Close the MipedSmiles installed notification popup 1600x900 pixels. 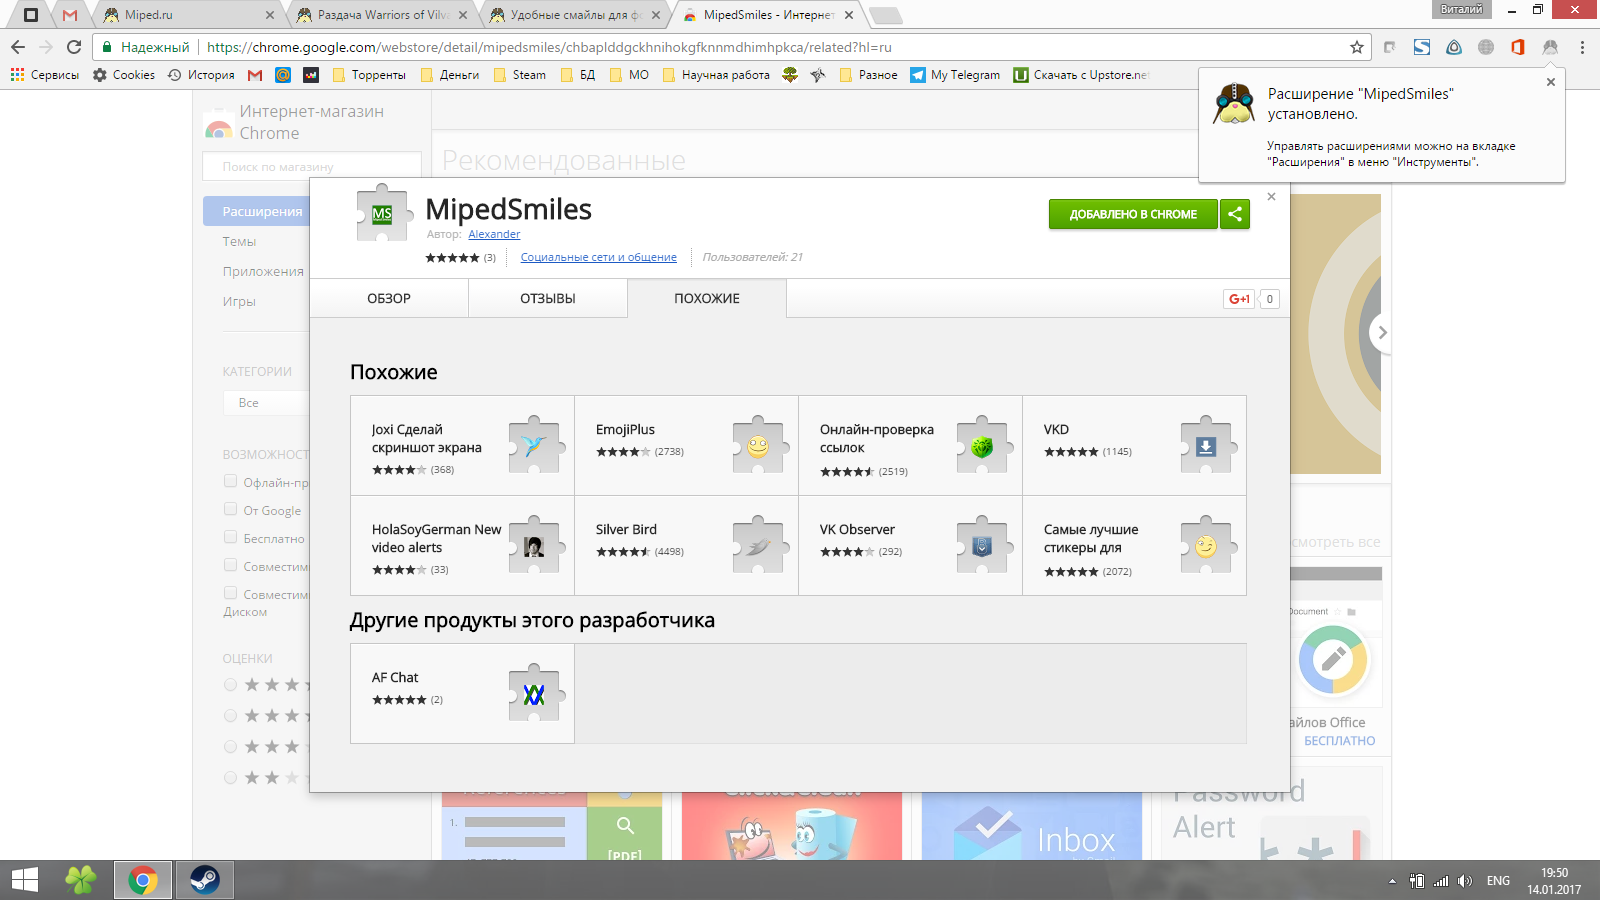coord(1551,82)
